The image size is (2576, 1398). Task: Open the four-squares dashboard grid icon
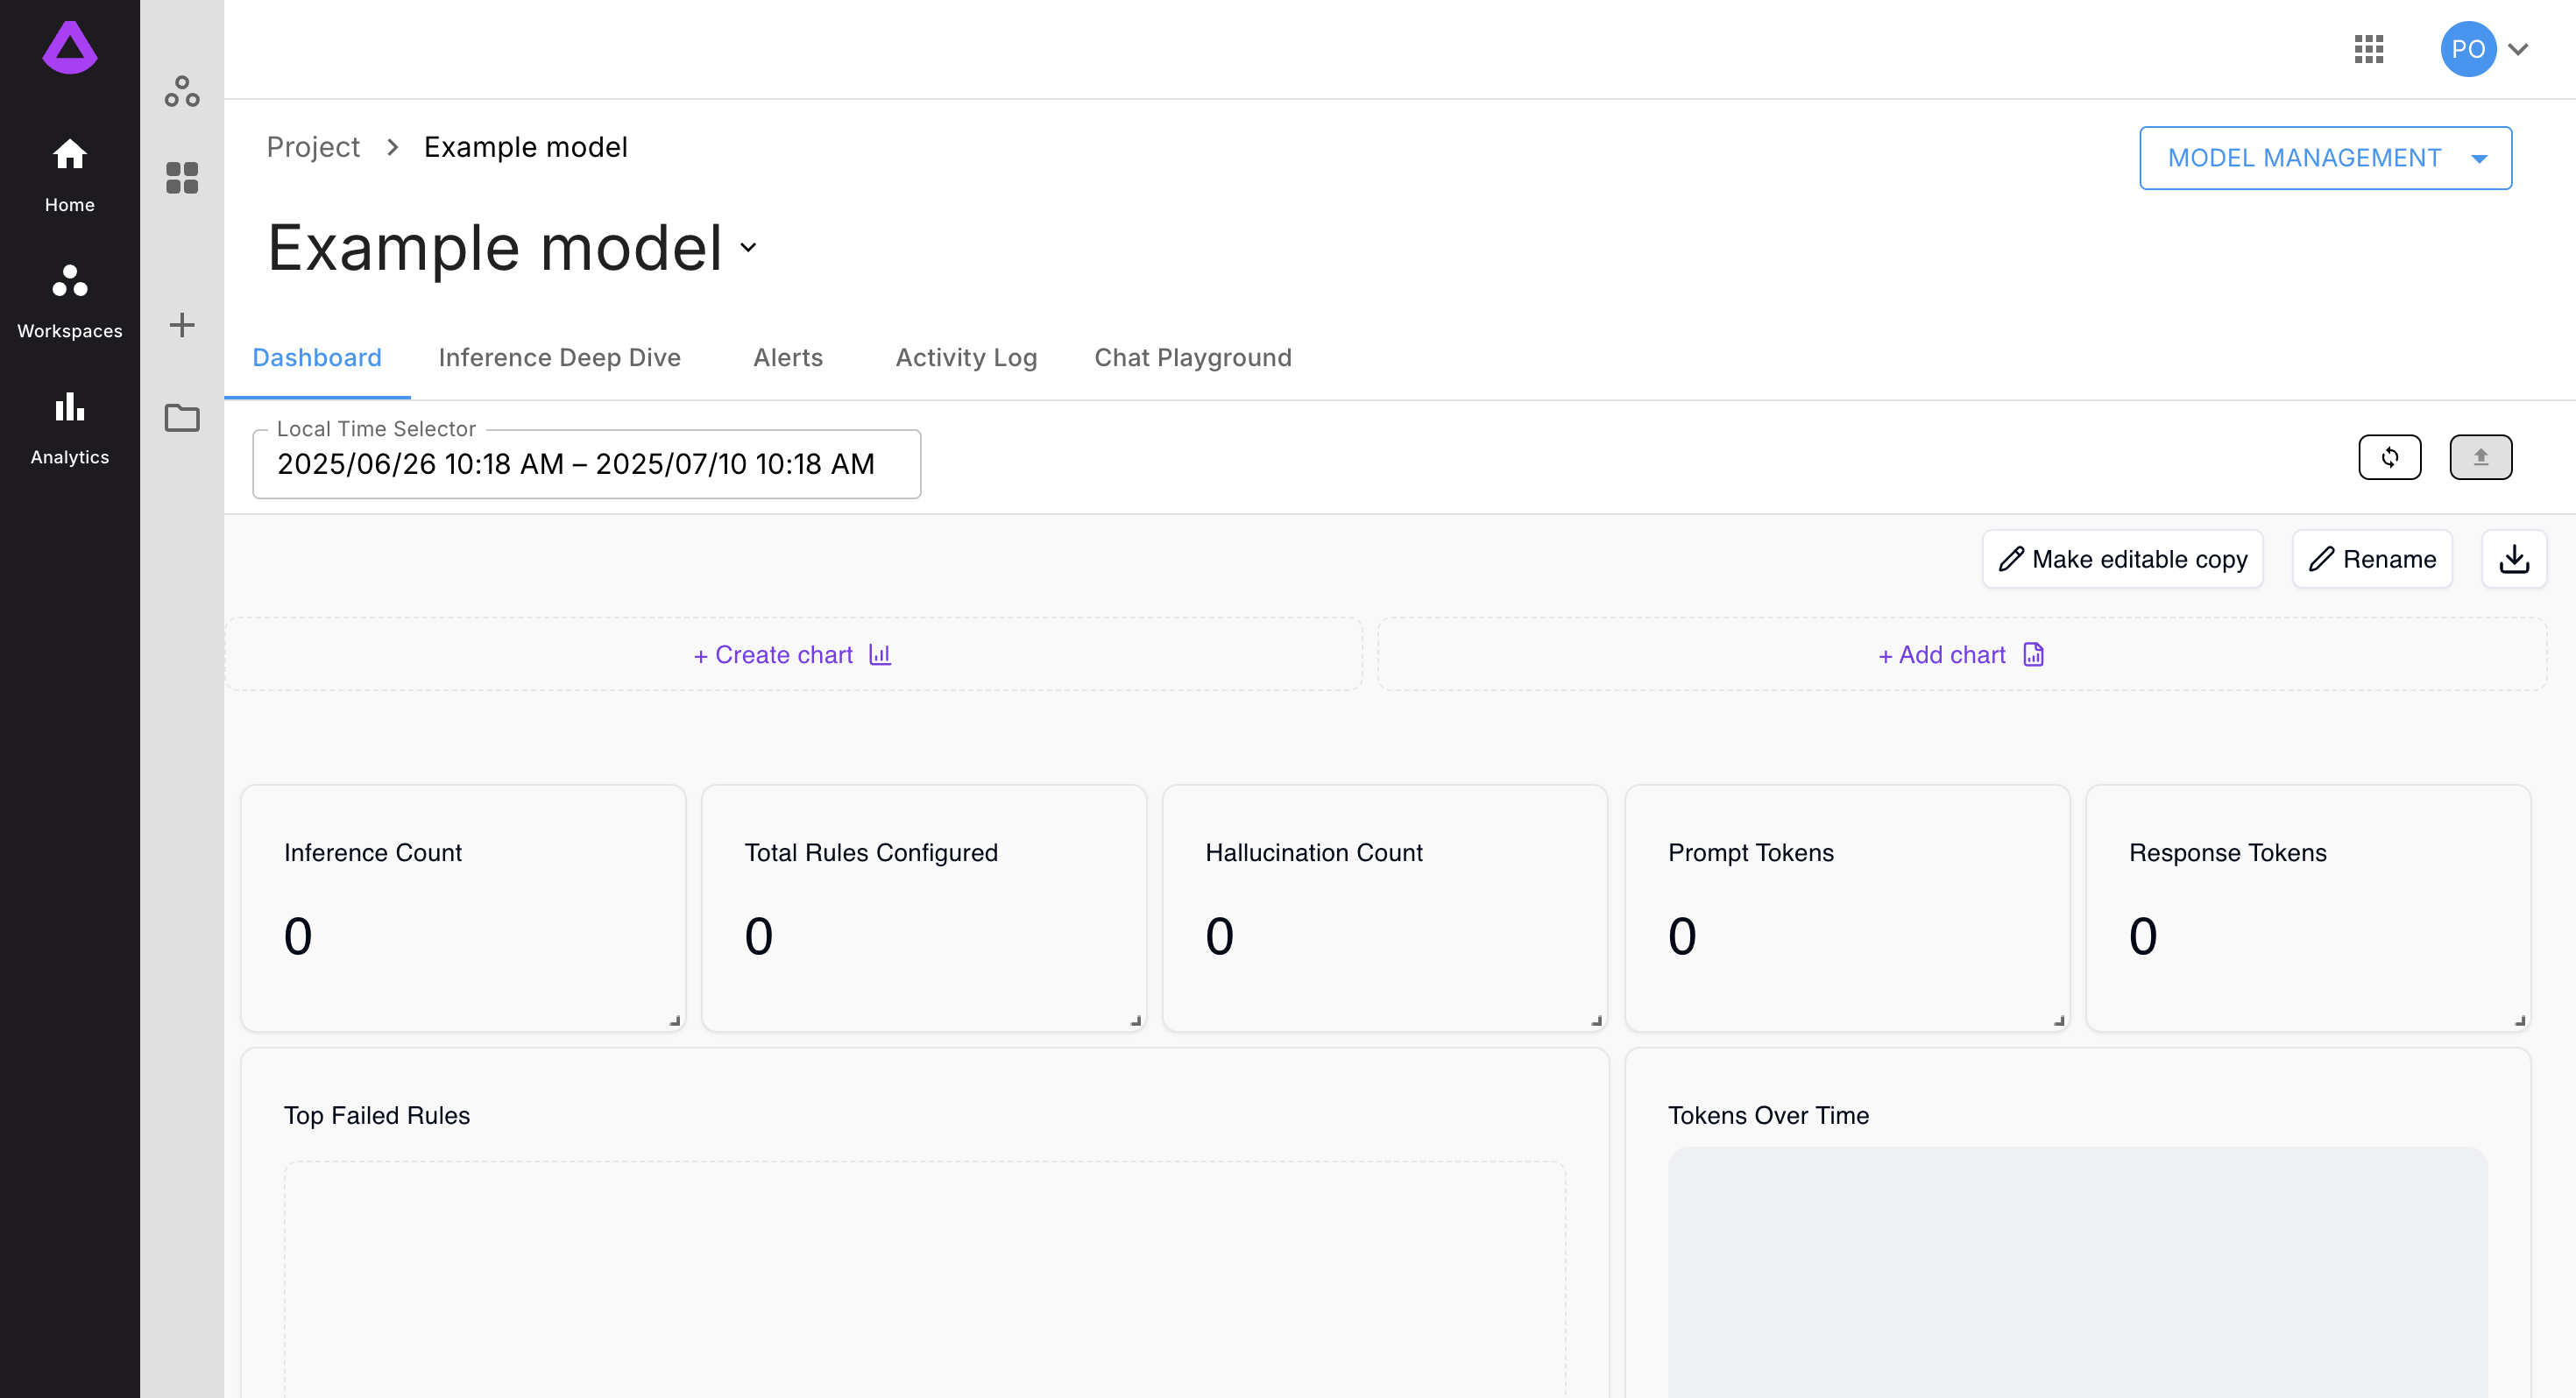click(182, 178)
